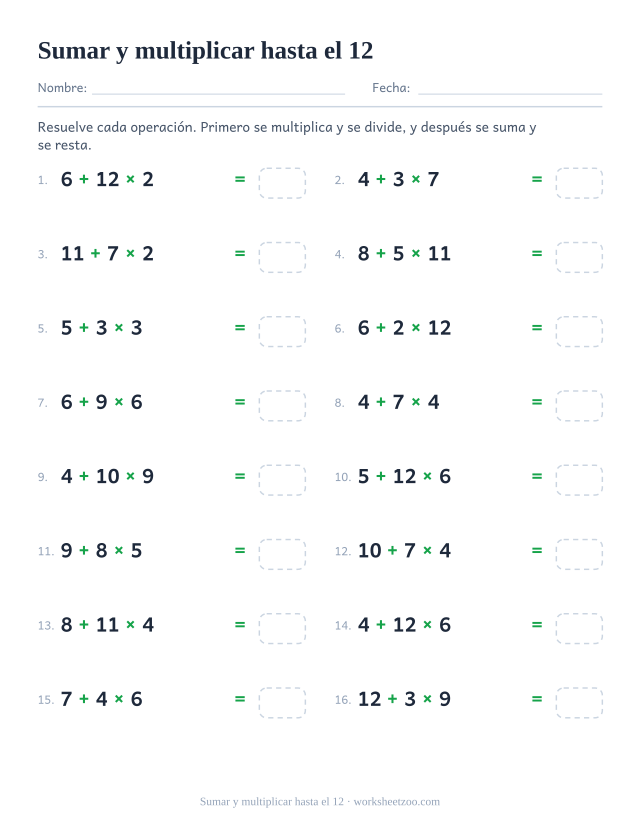Image resolution: width=640 pixels, height=829 pixels.
Task: Select answer box for 9 + 8 × 5
Action: [x=282, y=554]
